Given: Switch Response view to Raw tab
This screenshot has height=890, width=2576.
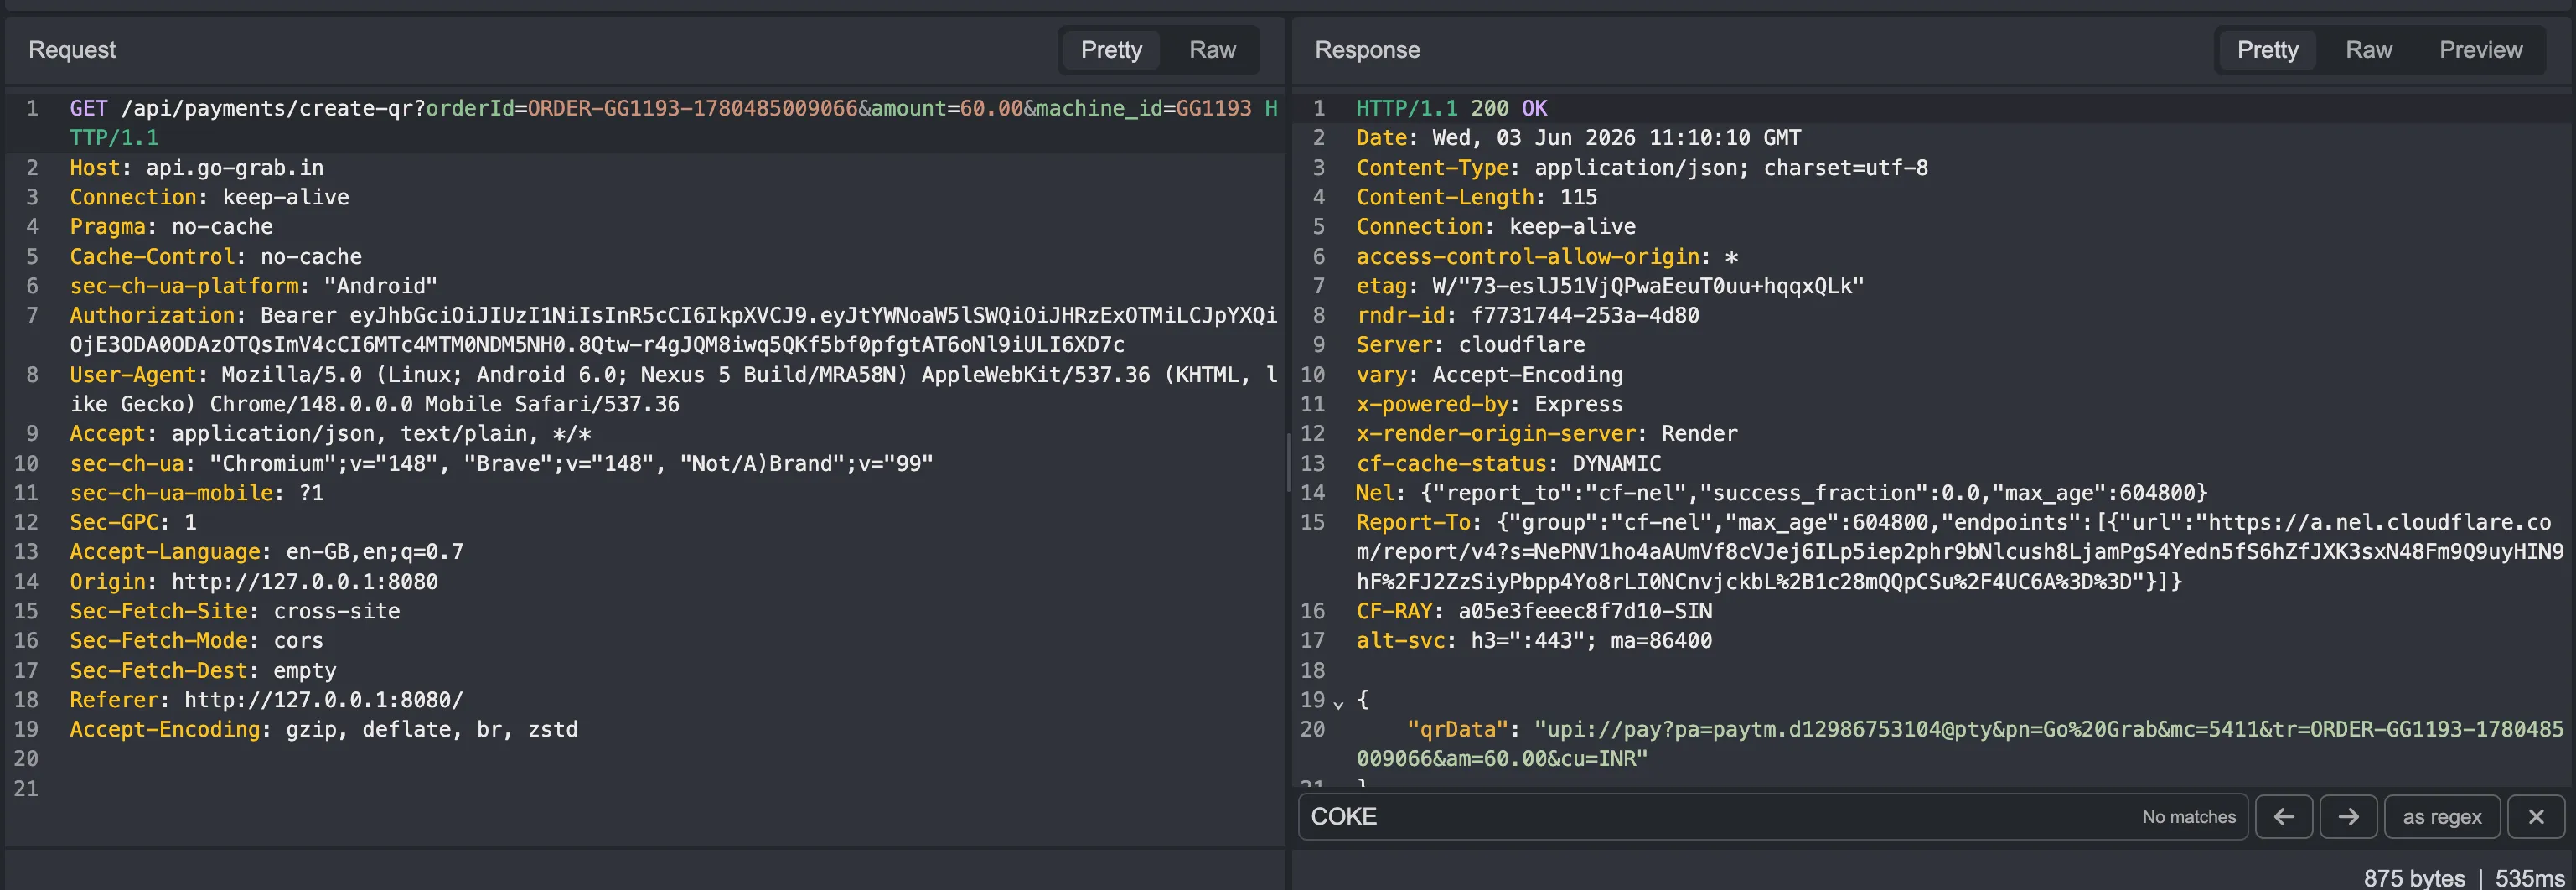Looking at the screenshot, I should point(2369,50).
